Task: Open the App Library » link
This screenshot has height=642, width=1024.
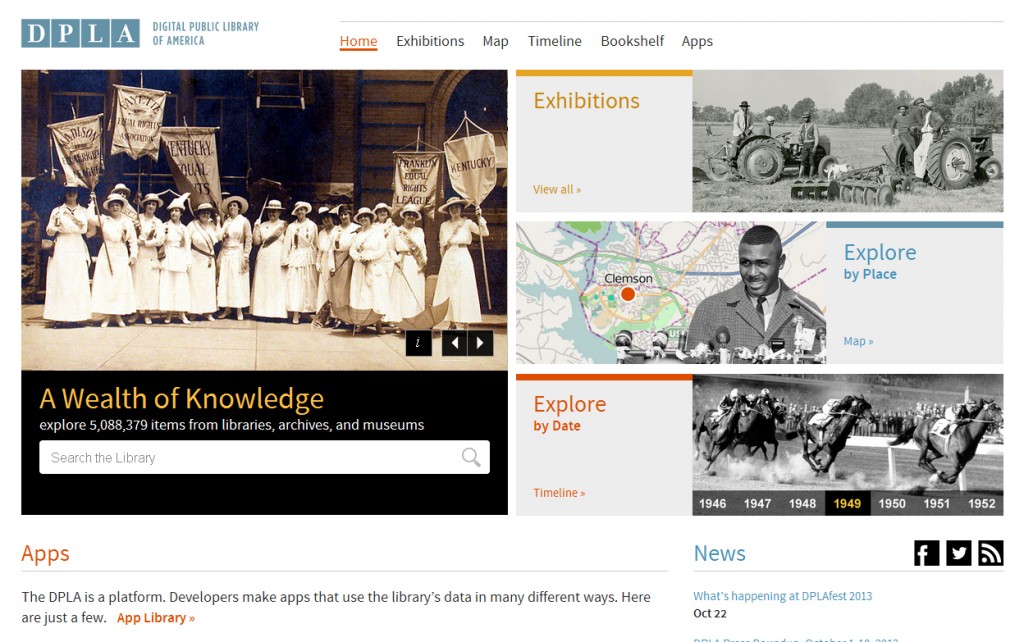Action: coord(155,618)
